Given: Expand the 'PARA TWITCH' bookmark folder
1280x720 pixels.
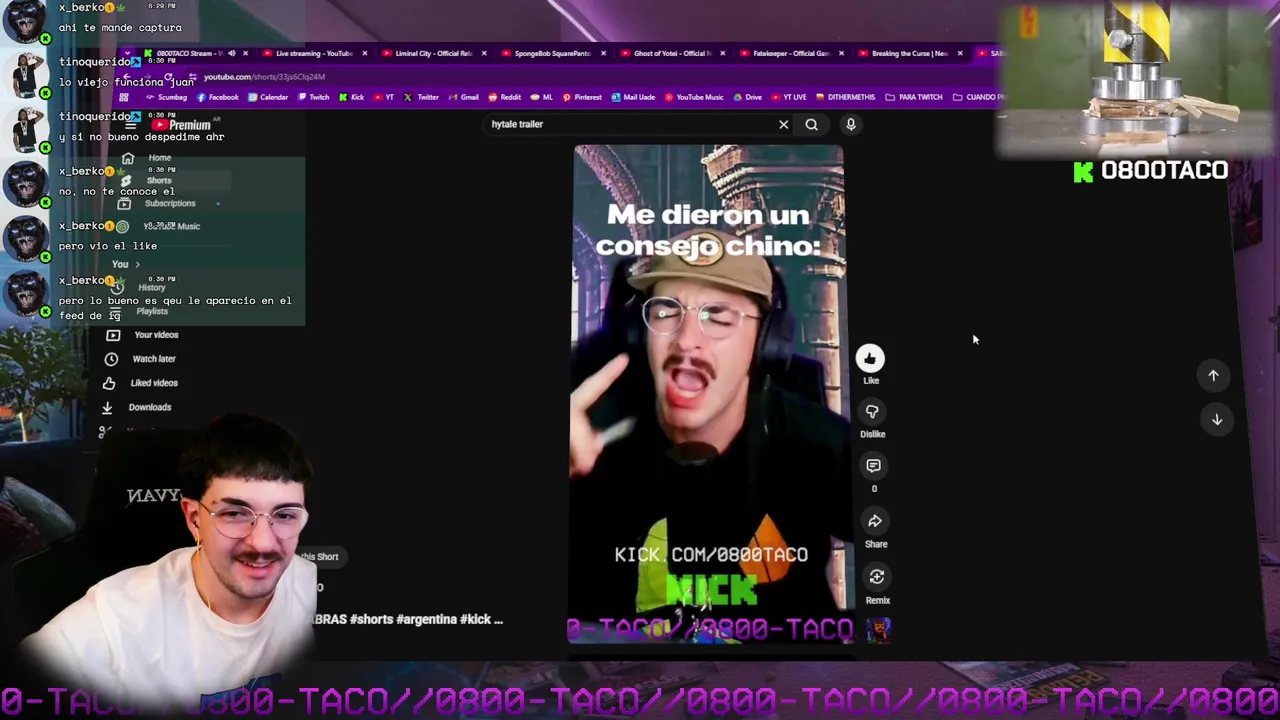Looking at the screenshot, I should [914, 97].
